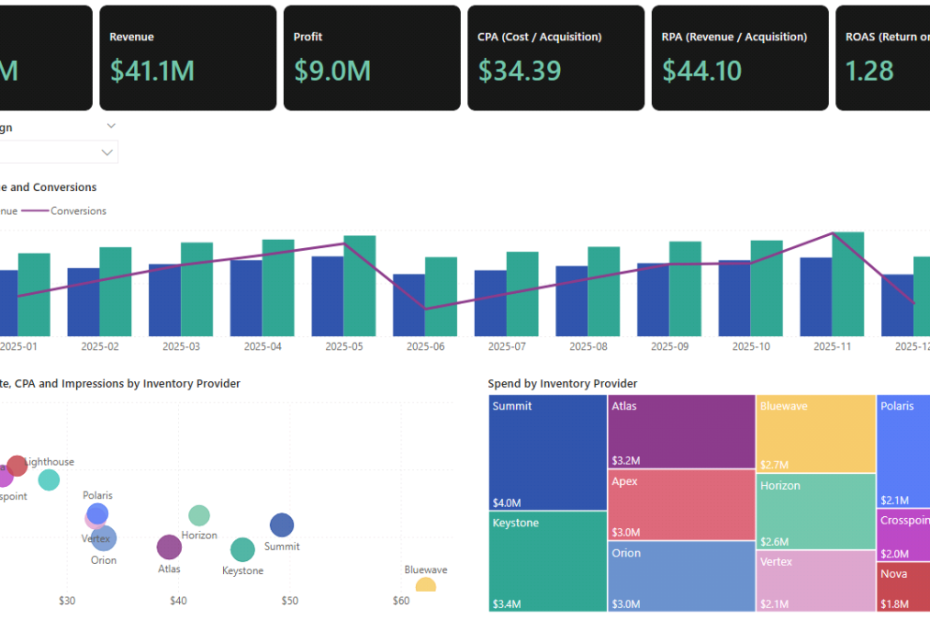Click the Horizon bubble in the scatter chart
Screen dimensions: 930x620
[199, 515]
